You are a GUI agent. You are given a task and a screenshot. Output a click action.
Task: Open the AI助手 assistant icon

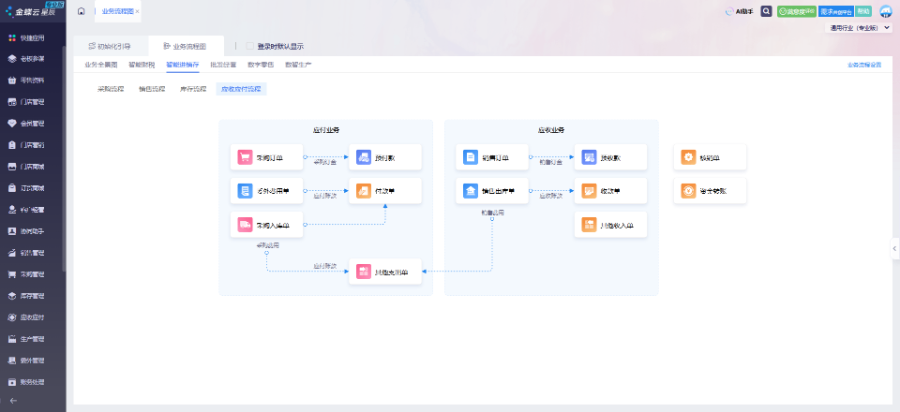pos(730,11)
